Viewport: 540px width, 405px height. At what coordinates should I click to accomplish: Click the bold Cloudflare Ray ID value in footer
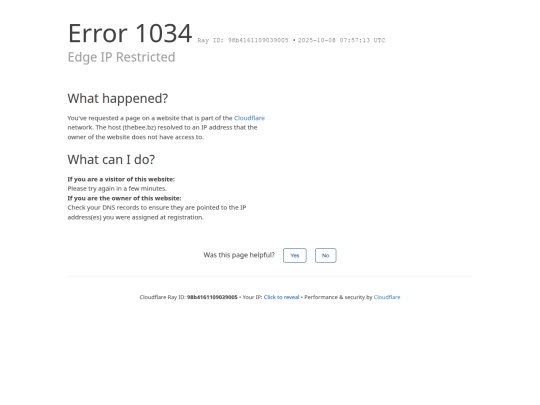(212, 297)
